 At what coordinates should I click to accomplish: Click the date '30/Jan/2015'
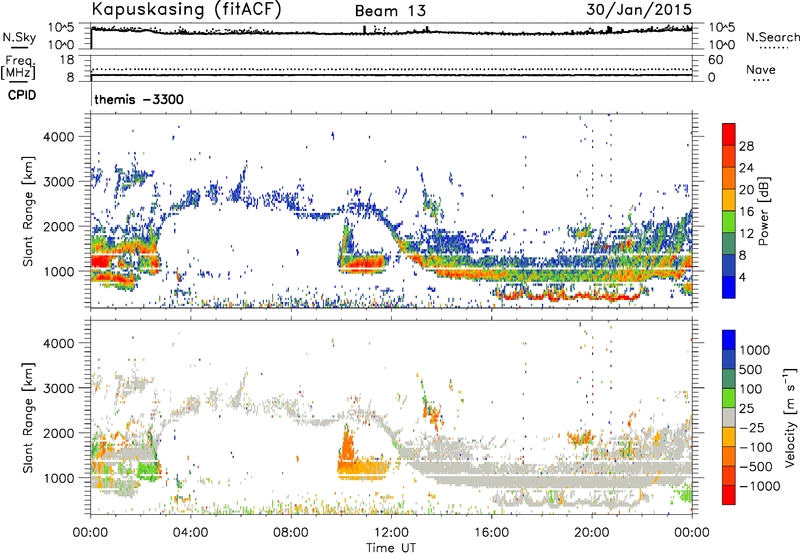point(639,10)
